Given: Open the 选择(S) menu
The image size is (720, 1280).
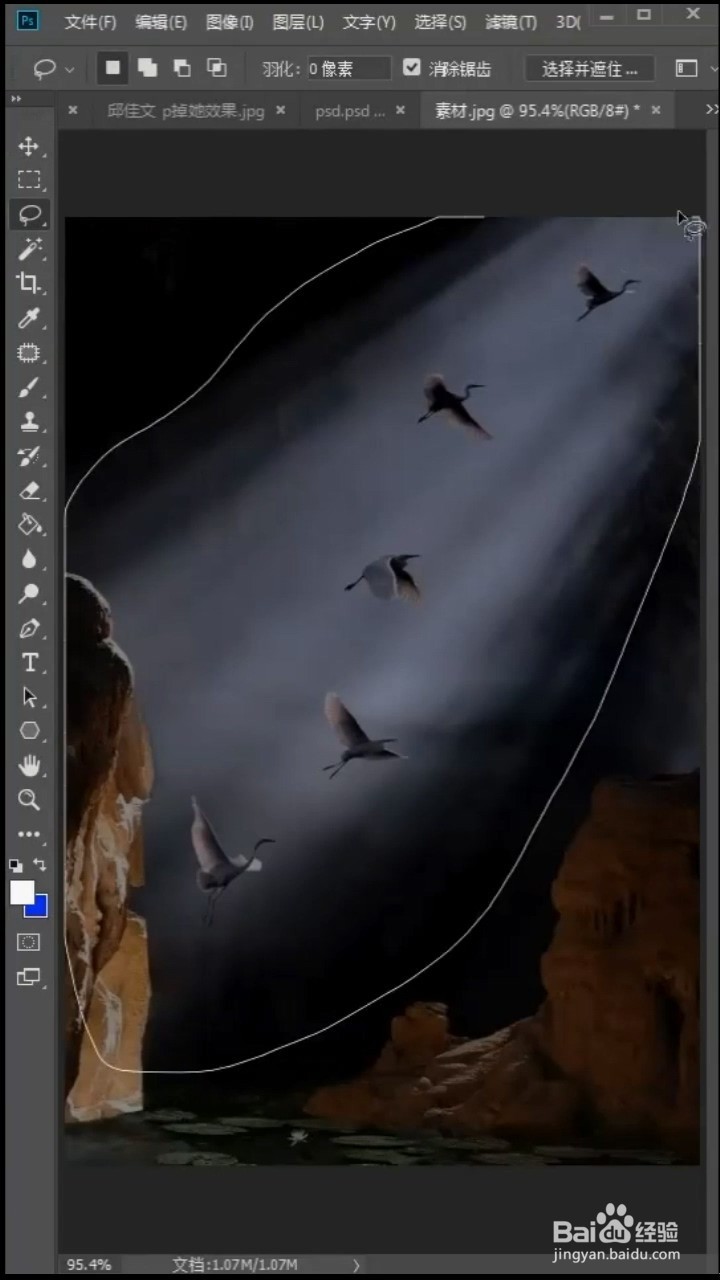Looking at the screenshot, I should click(440, 21).
